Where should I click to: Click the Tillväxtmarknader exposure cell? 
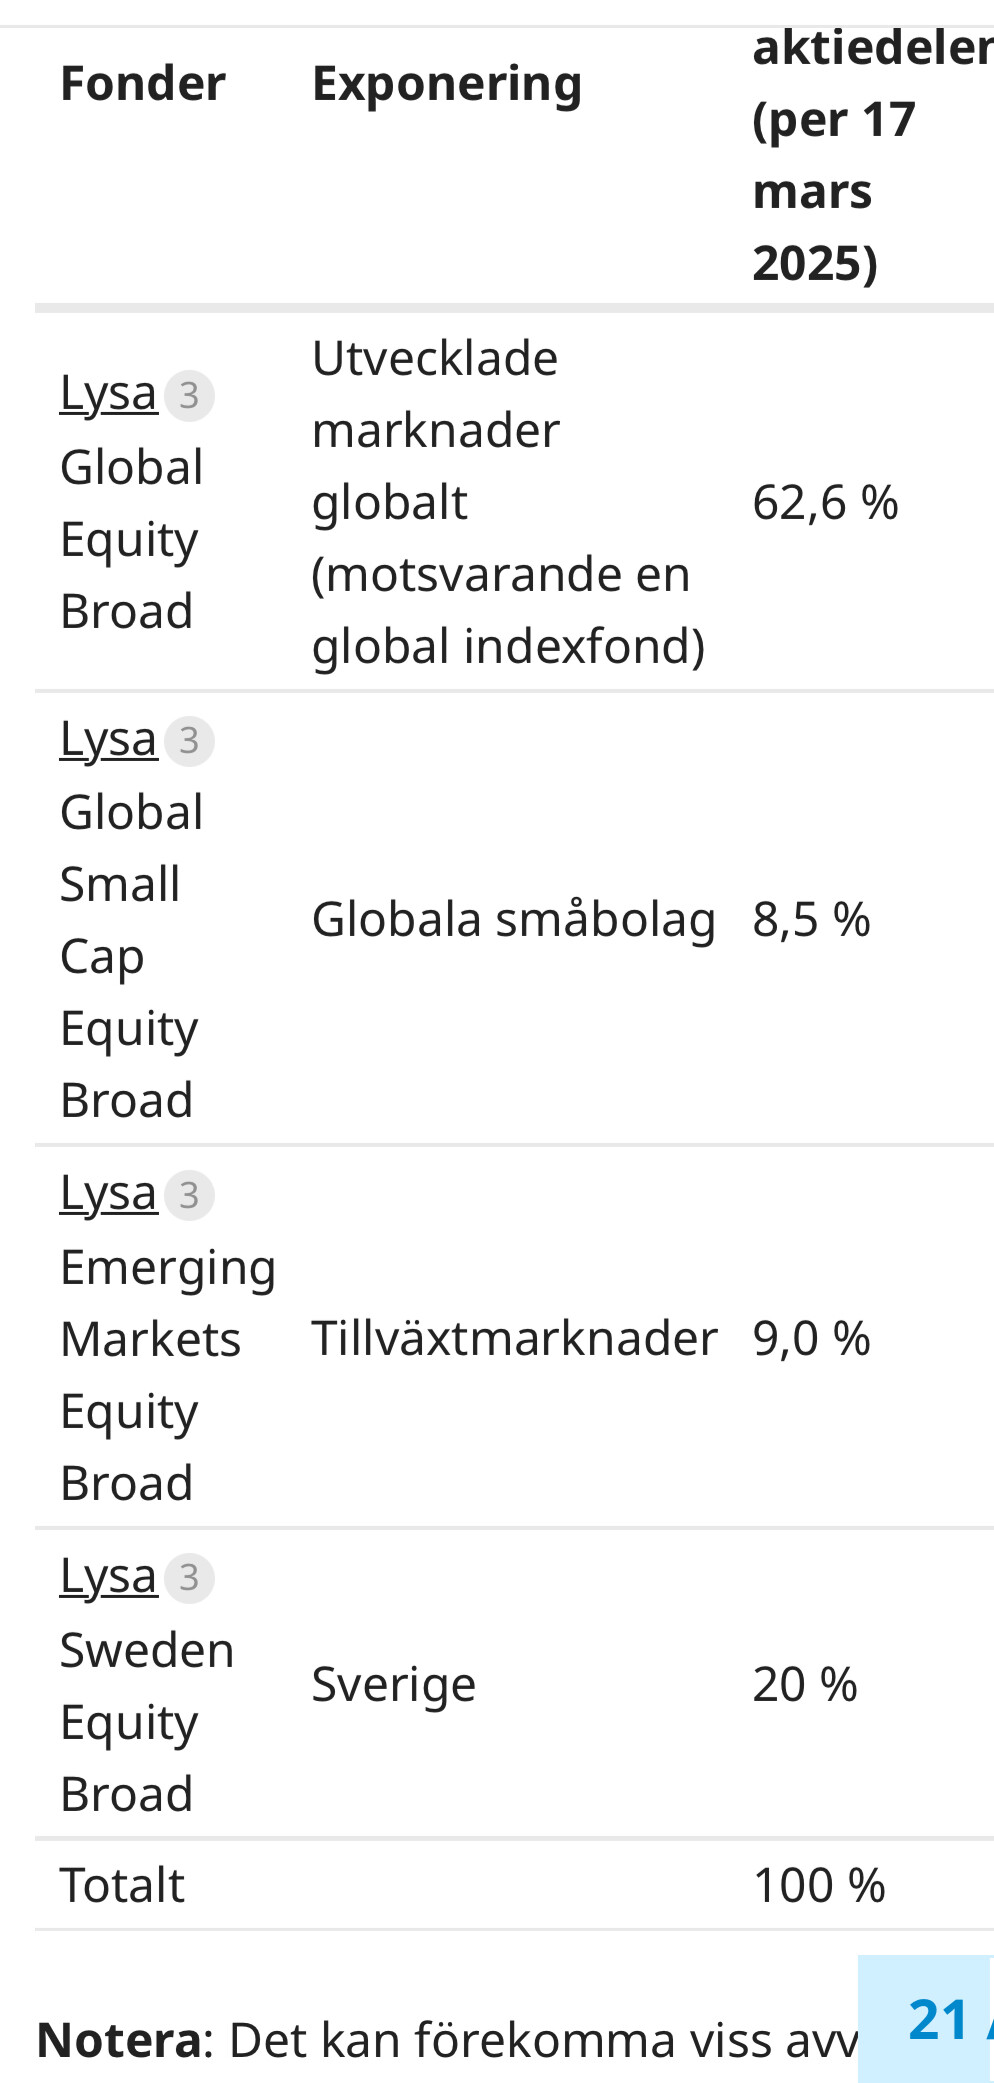[514, 1338]
